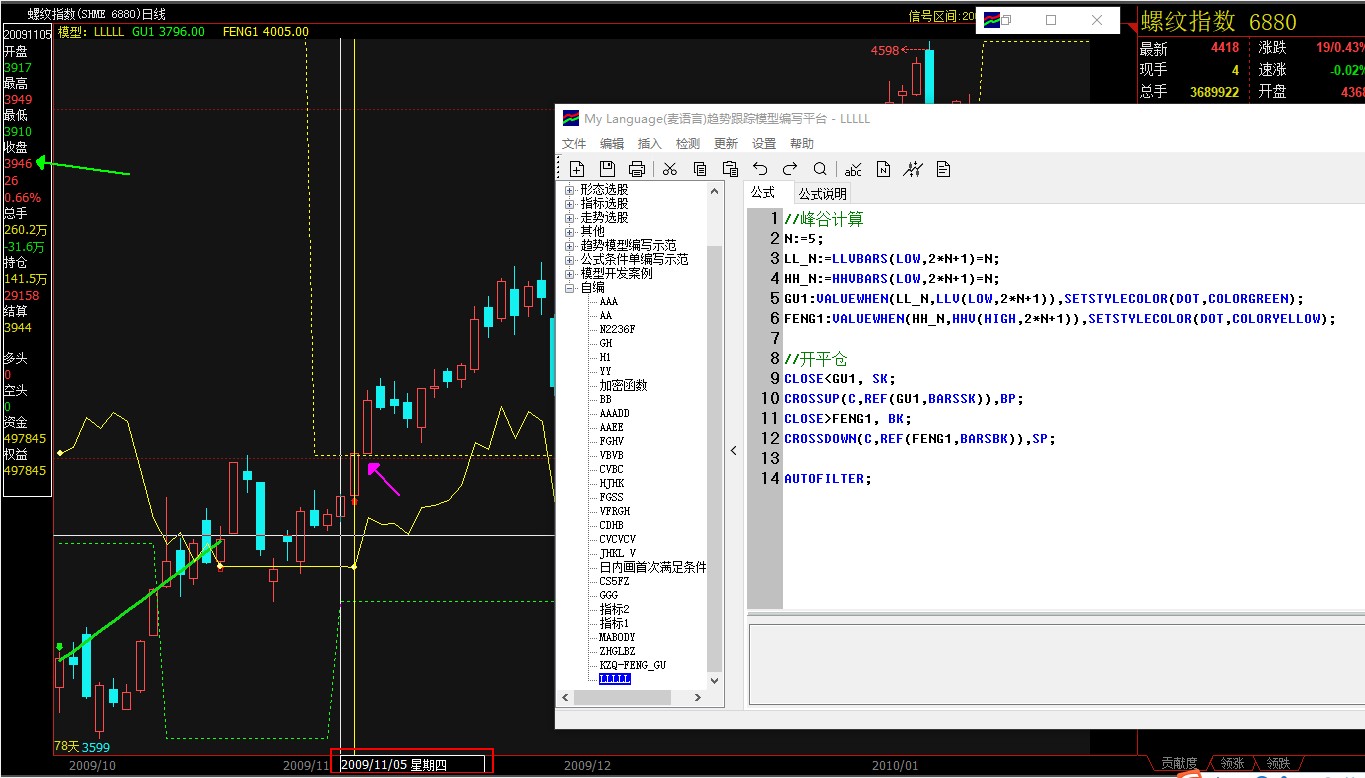Collapse the 自编 tree folder

coord(570,288)
